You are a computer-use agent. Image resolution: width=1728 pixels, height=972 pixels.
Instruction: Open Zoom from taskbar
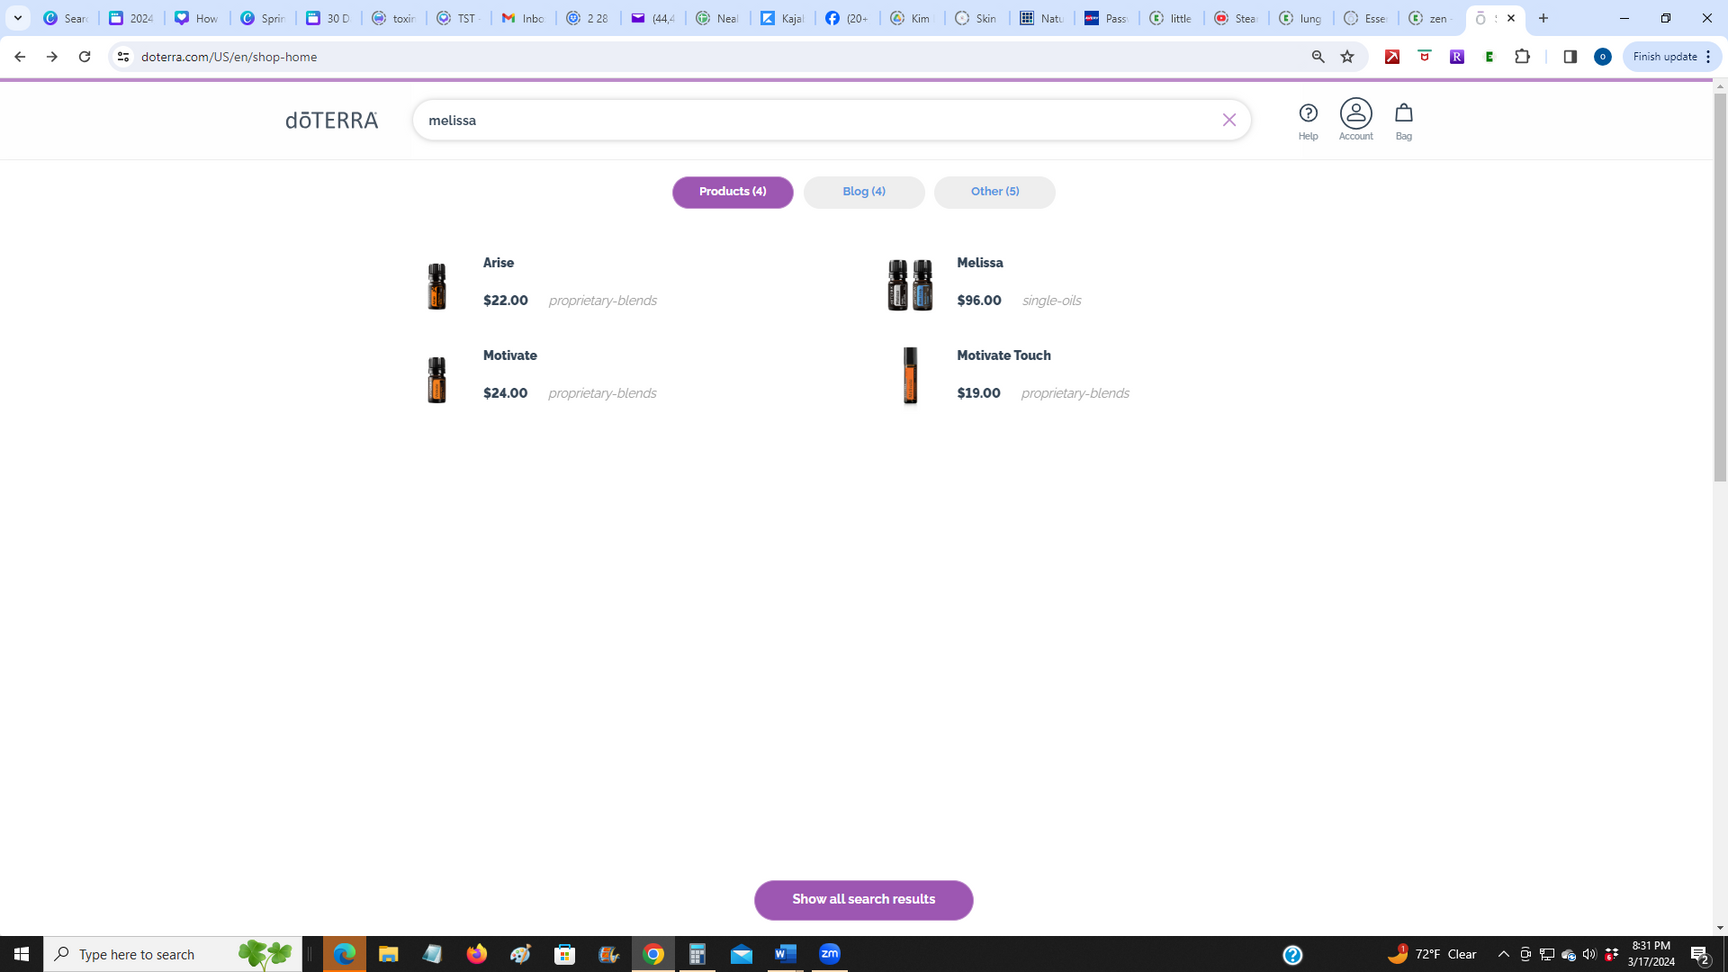830,954
